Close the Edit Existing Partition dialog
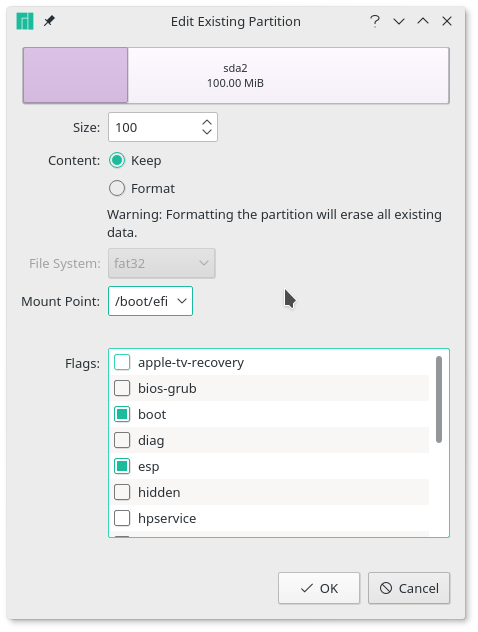This screenshot has width=478, height=632. pyautogui.click(x=447, y=21)
